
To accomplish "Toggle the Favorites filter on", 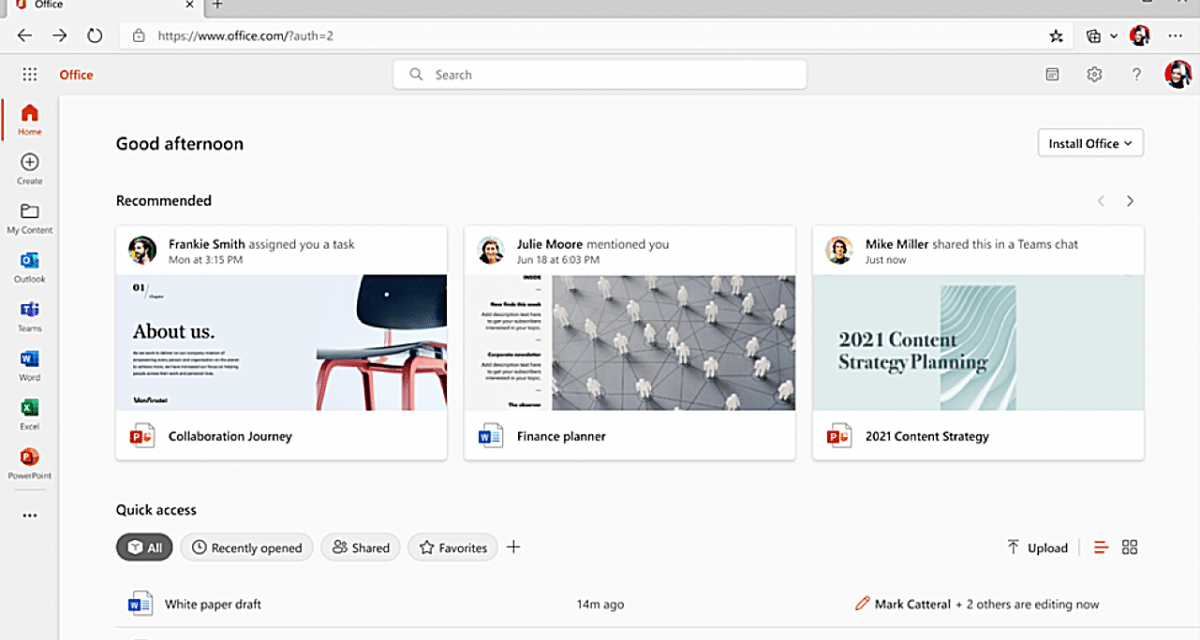I will [452, 547].
